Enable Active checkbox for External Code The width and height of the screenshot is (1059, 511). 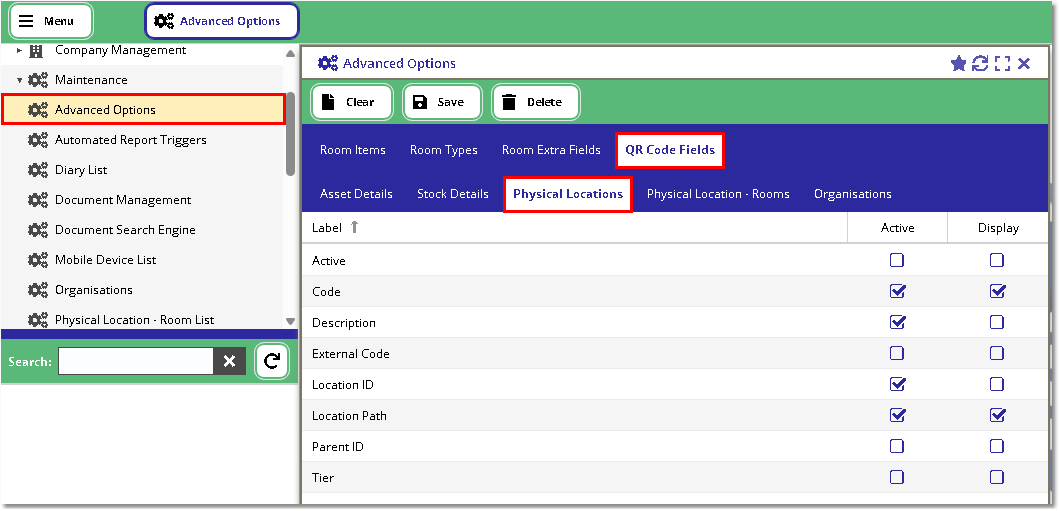point(897,353)
